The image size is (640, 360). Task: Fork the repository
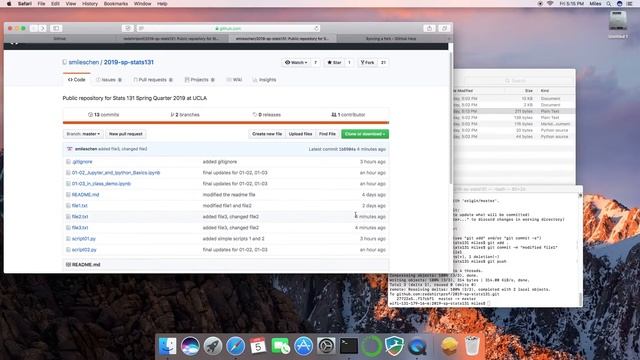pos(367,62)
